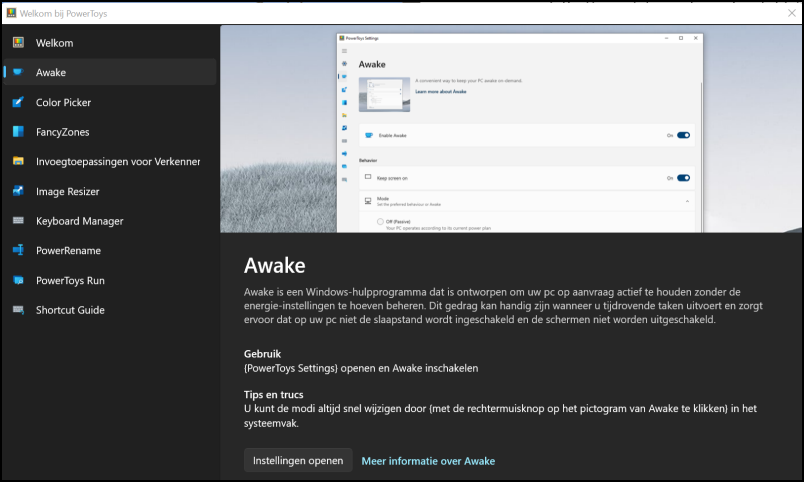Screen dimensions: 804x482
Task: Click the Invoegtoepassingen voor Verkenner folder icon
Action: coord(18,161)
